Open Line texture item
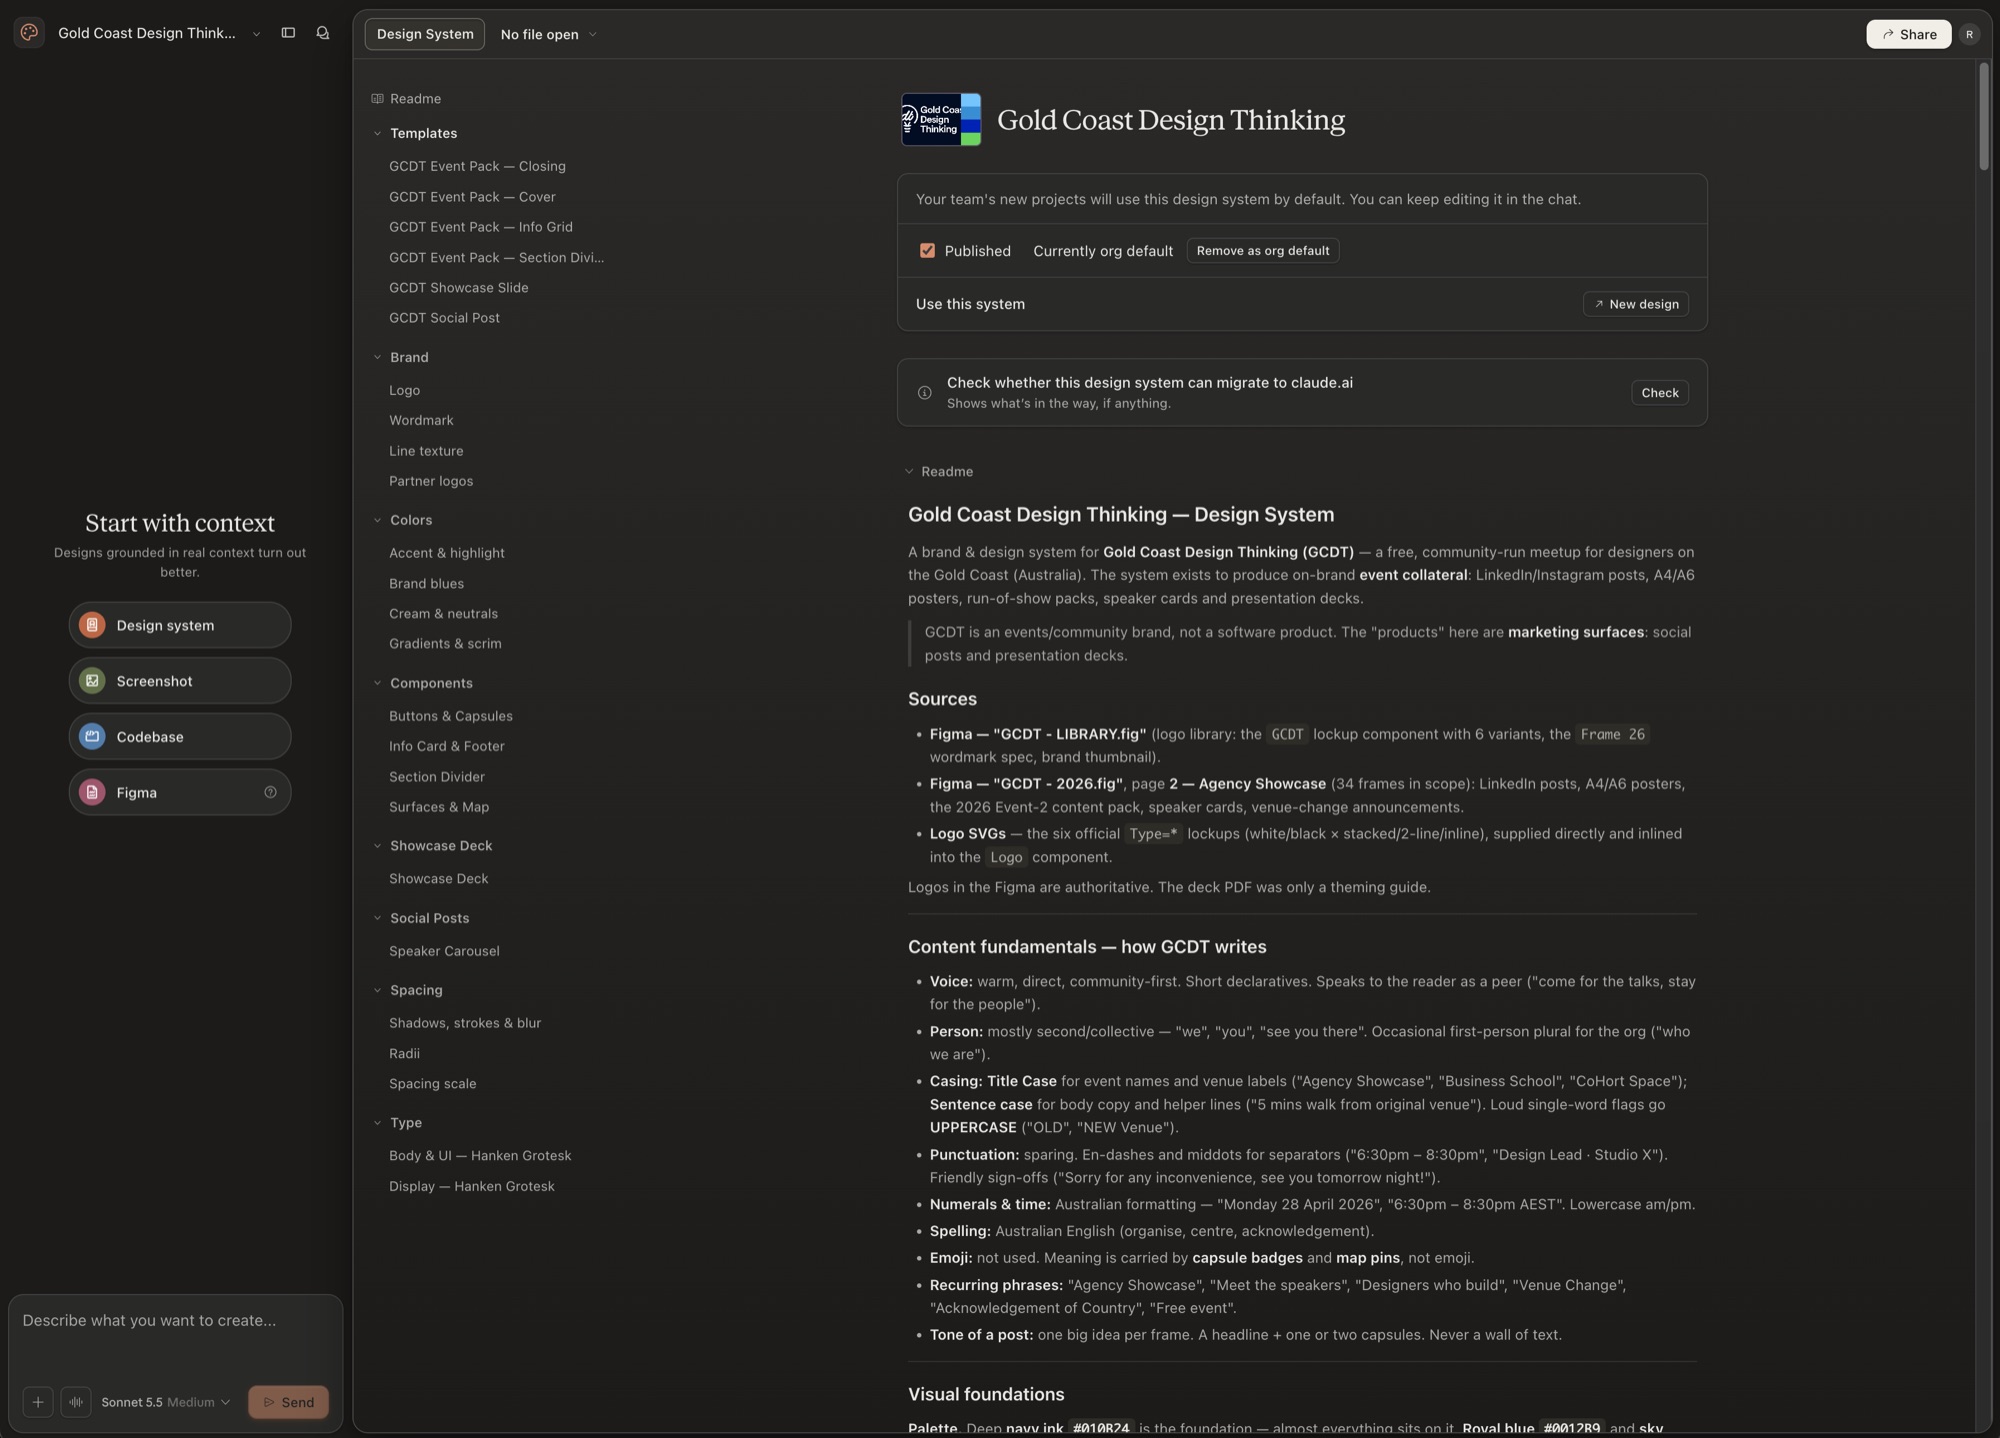The height and width of the screenshot is (1438, 2000). point(426,451)
